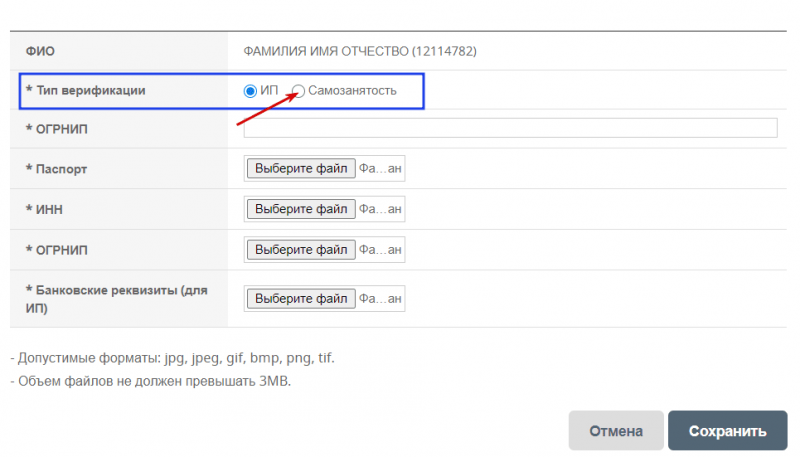The height and width of the screenshot is (457, 800).
Task: Click file name text in ОГРНИП upload row
Action: 380,249
